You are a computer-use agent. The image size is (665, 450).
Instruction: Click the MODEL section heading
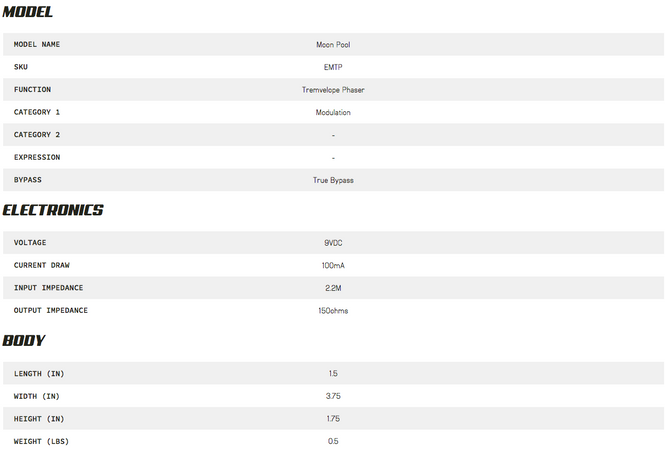coord(28,11)
